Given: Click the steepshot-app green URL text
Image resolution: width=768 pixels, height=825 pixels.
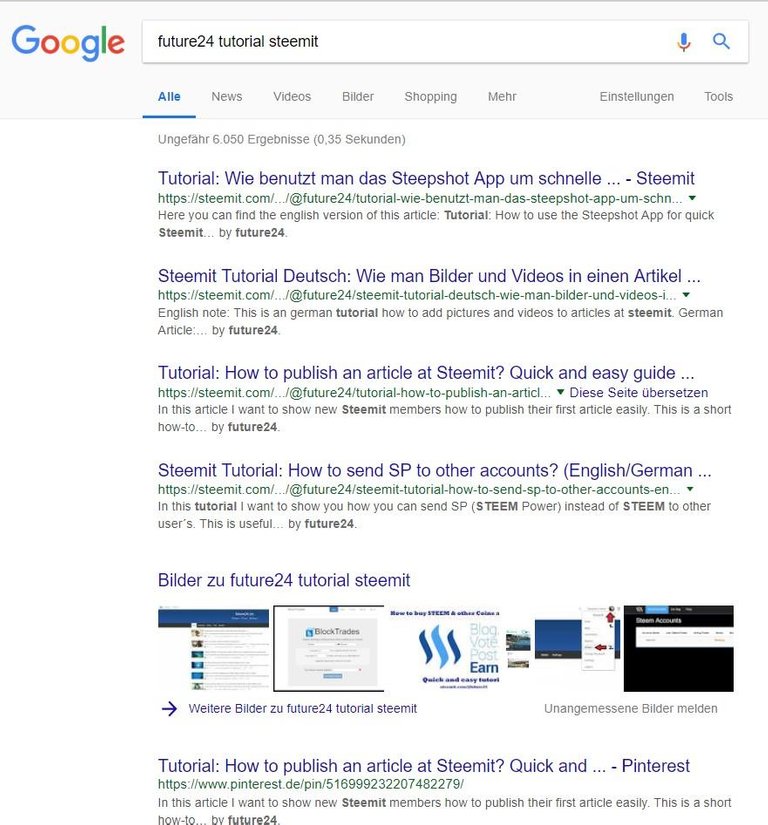Looking at the screenshot, I should tap(420, 198).
